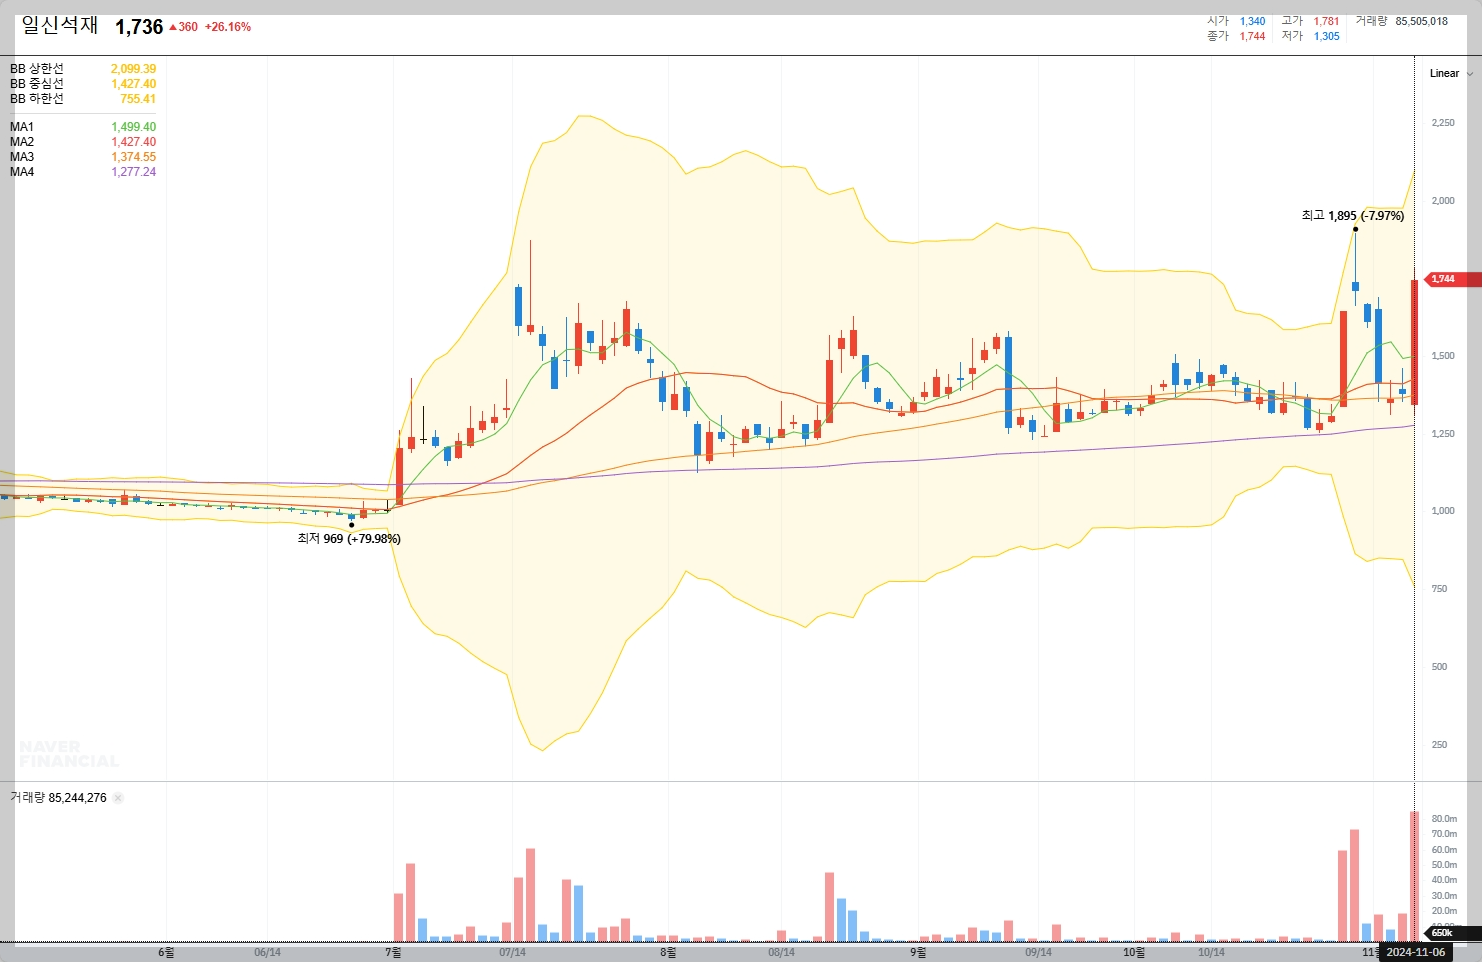Remove the 거래량 85,244,276 volume indicator
Viewport: 1482px width, 962px height.
coord(118,798)
